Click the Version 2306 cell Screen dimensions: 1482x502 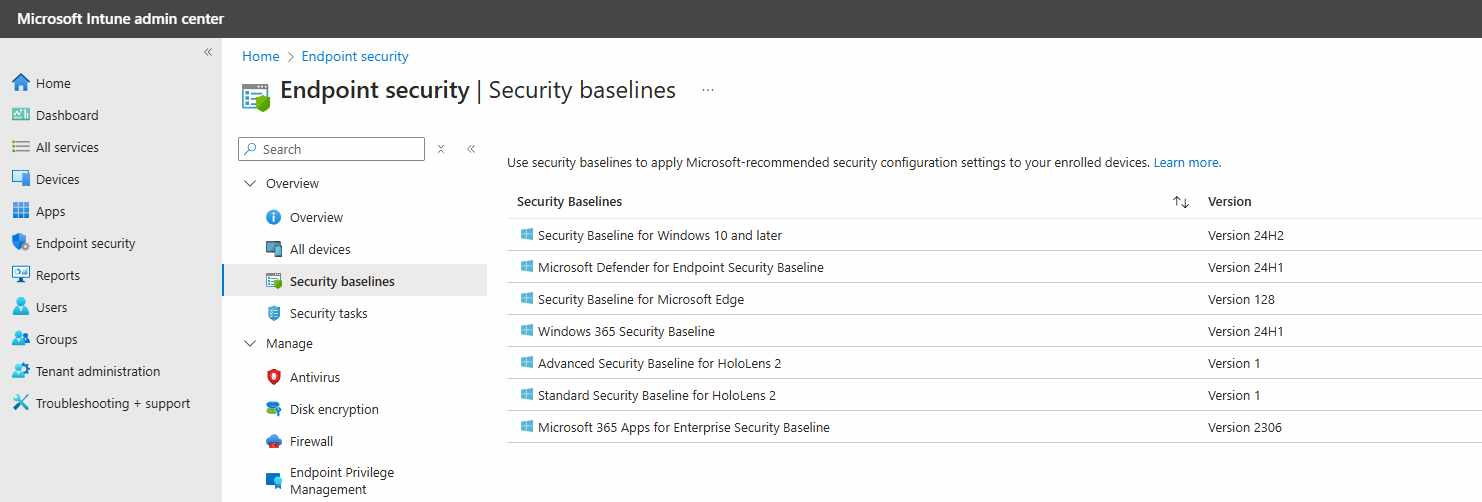[x=1245, y=427]
